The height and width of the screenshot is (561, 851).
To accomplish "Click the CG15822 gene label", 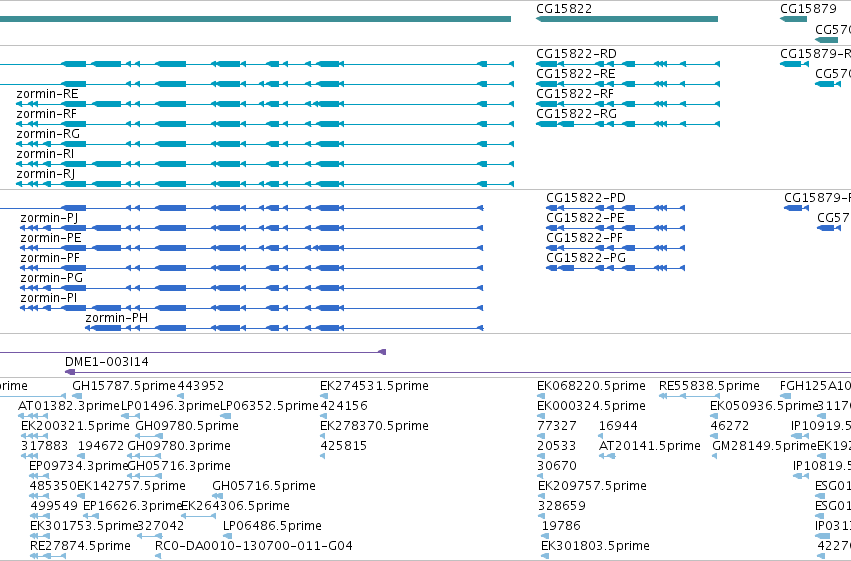I will point(564,9).
